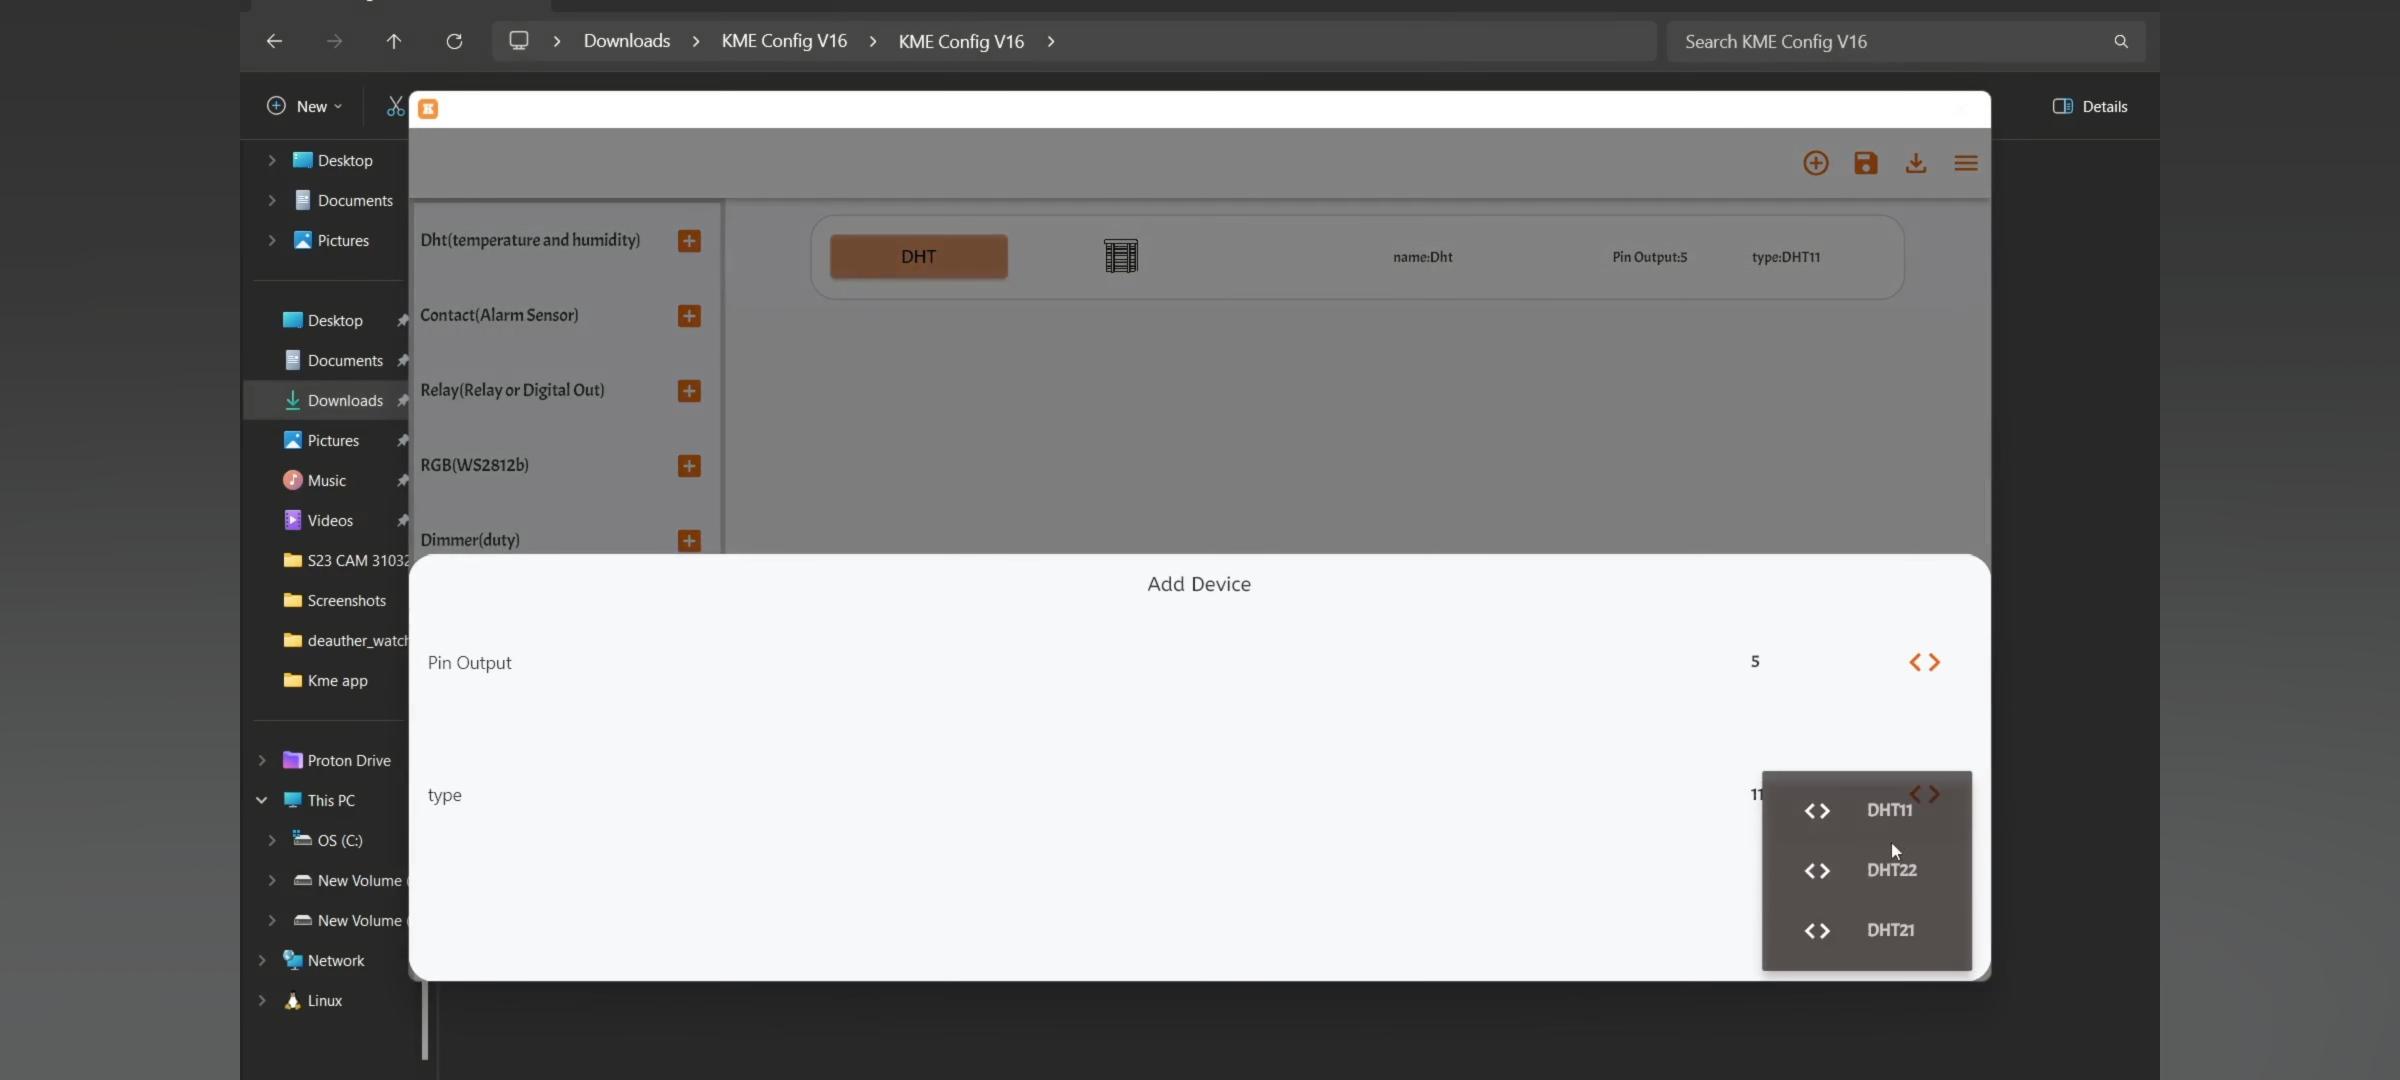This screenshot has width=2400, height=1080.
Task: Select DHT22 from type dropdown
Action: click(1892, 869)
